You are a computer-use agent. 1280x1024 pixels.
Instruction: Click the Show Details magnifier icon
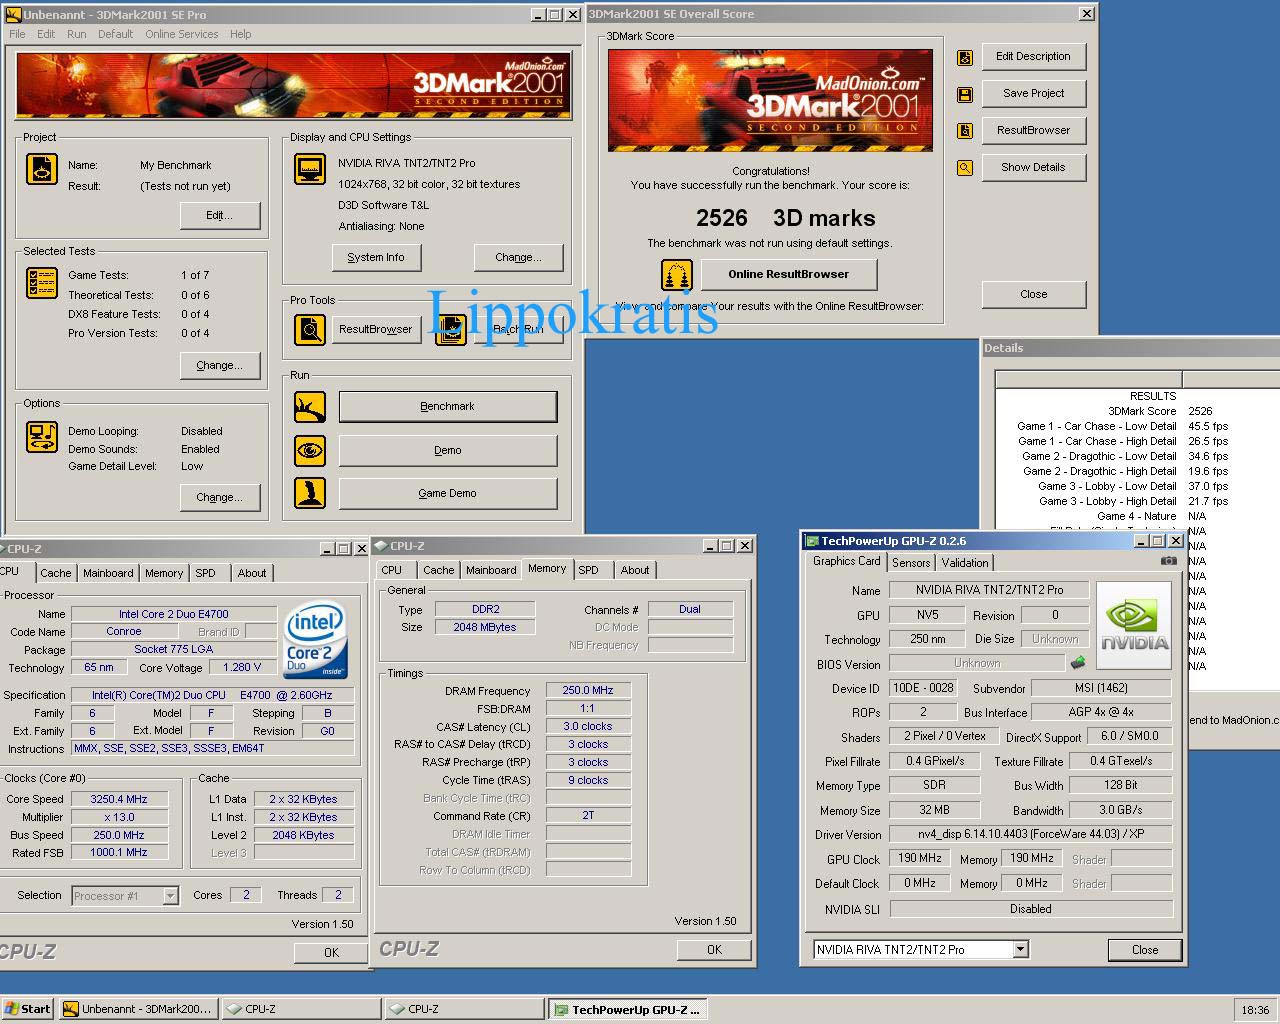click(965, 168)
